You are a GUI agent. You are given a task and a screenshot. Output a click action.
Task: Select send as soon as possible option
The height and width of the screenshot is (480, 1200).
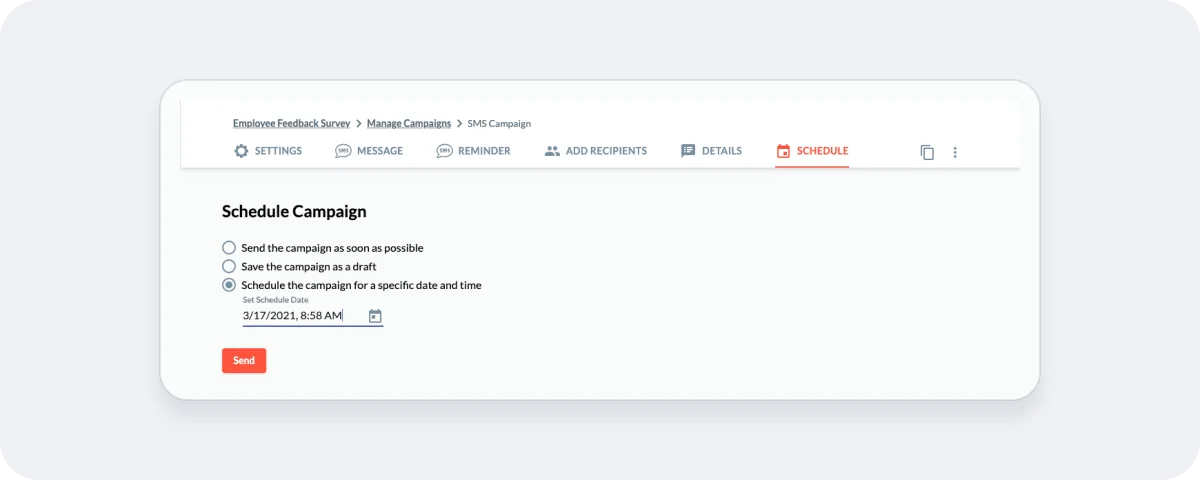pos(229,247)
